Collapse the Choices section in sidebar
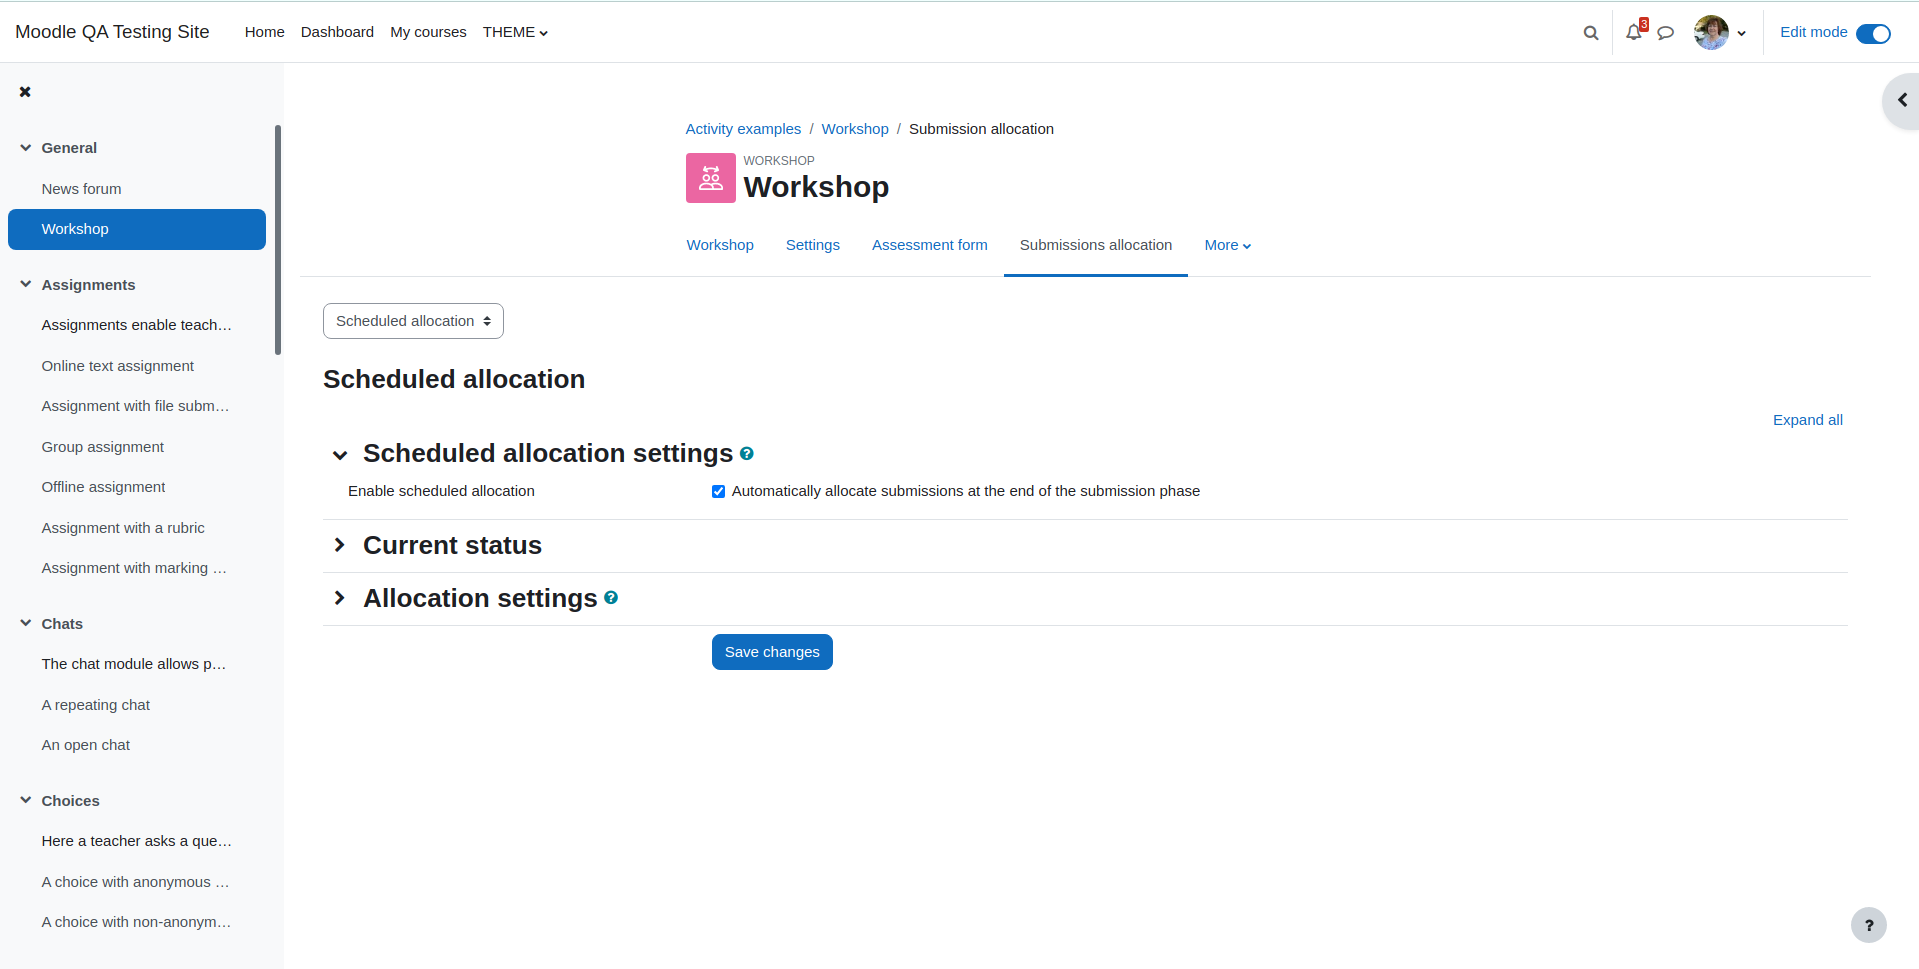Image resolution: width=1919 pixels, height=969 pixels. 25,801
